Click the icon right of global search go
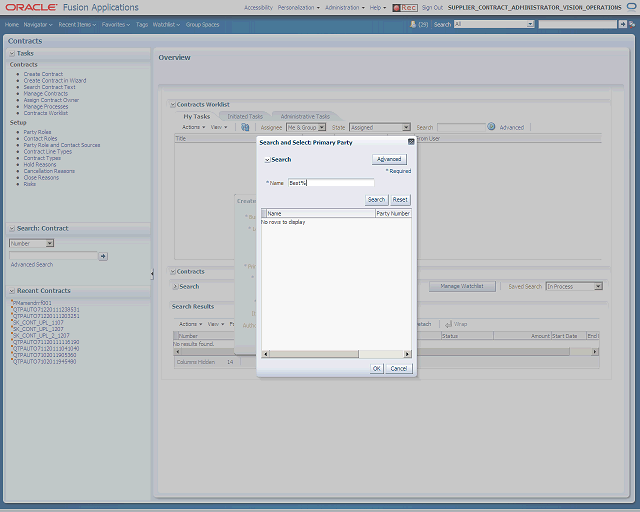 [632, 24]
